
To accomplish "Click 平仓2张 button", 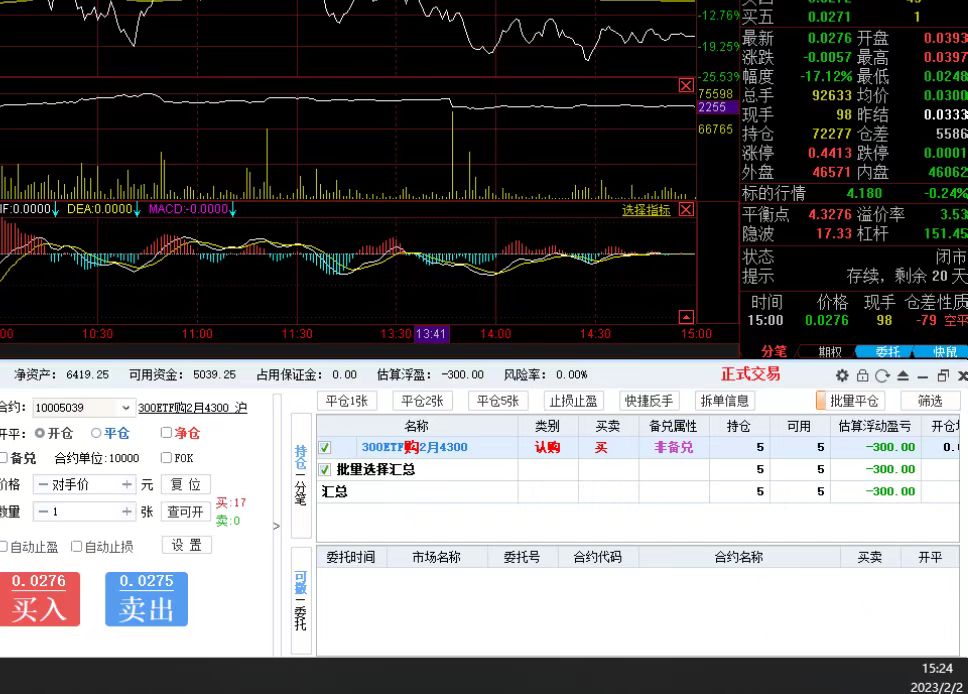I will click(x=422, y=401).
